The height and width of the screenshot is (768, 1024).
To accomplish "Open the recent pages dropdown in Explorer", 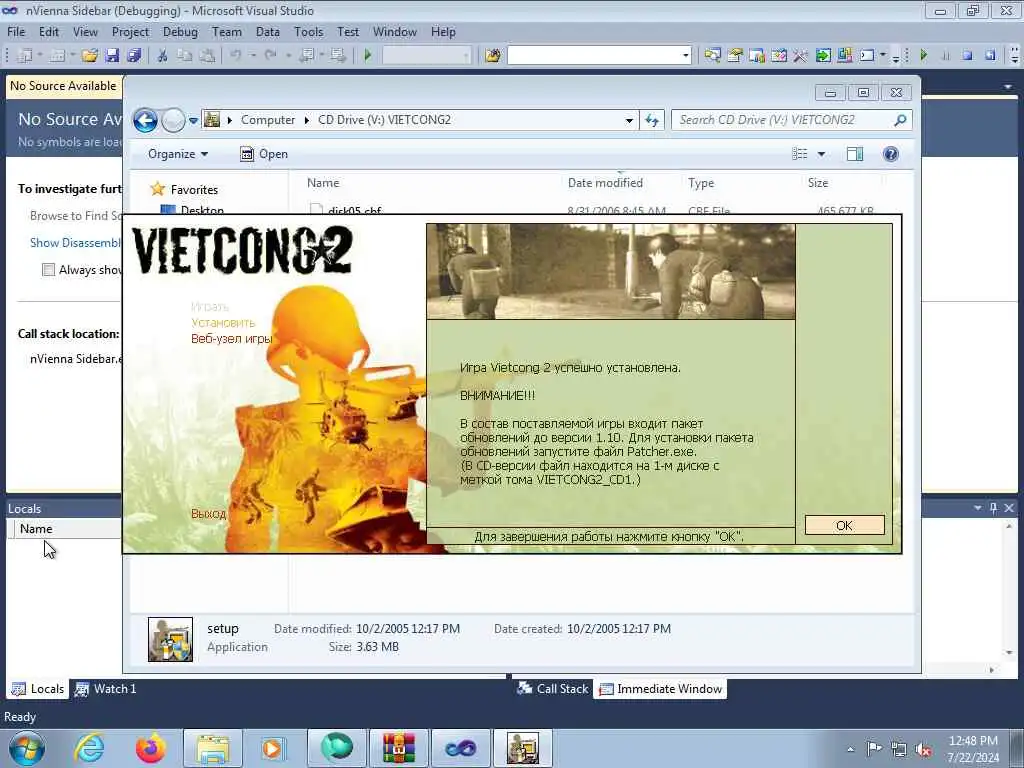I will pos(193,121).
